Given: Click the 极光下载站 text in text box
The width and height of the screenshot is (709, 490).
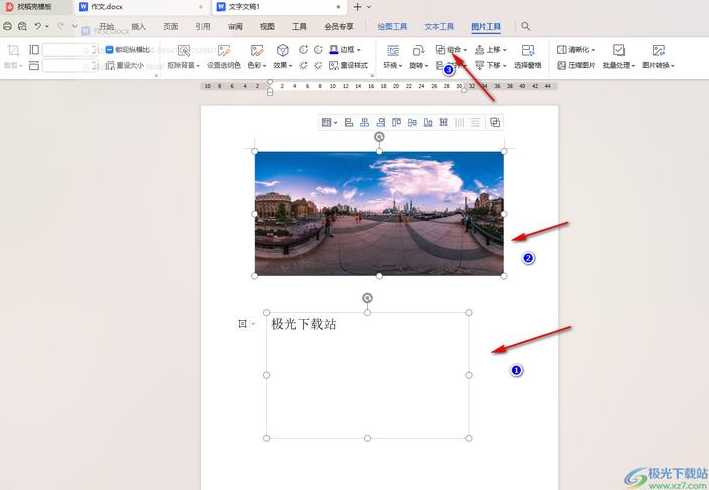Looking at the screenshot, I should click(x=303, y=324).
